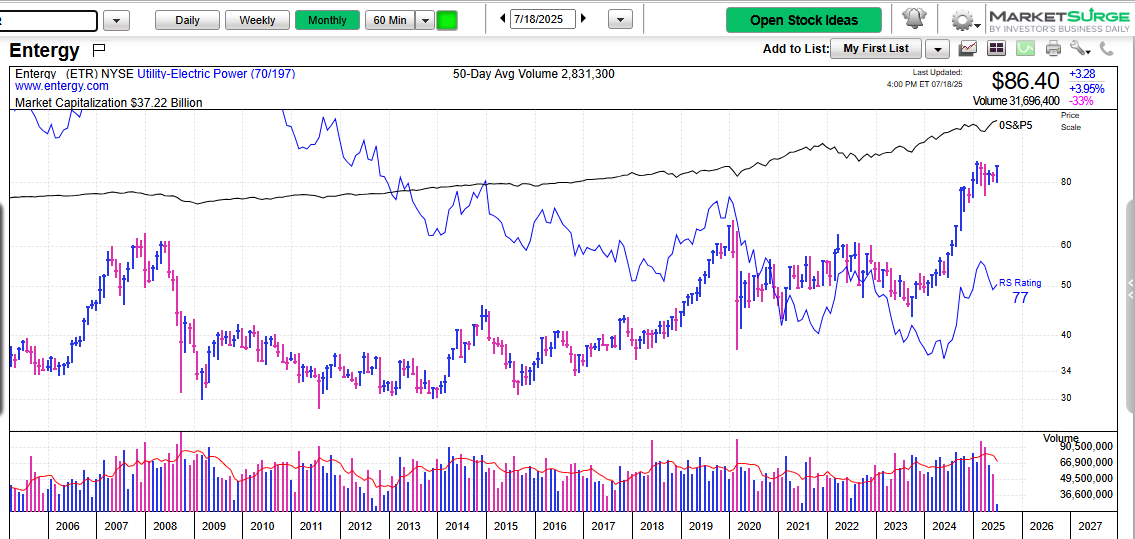Step date back with the left arrow
Viewport: 1135px width, 539px height.
(503, 19)
